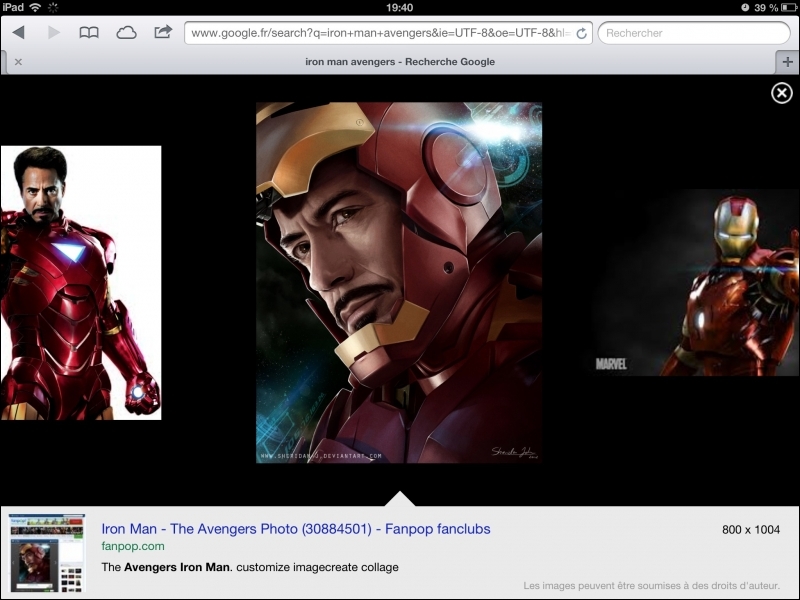800x600 pixels.
Task: Tap the 800 x 1004 image size text
Action: (751, 530)
